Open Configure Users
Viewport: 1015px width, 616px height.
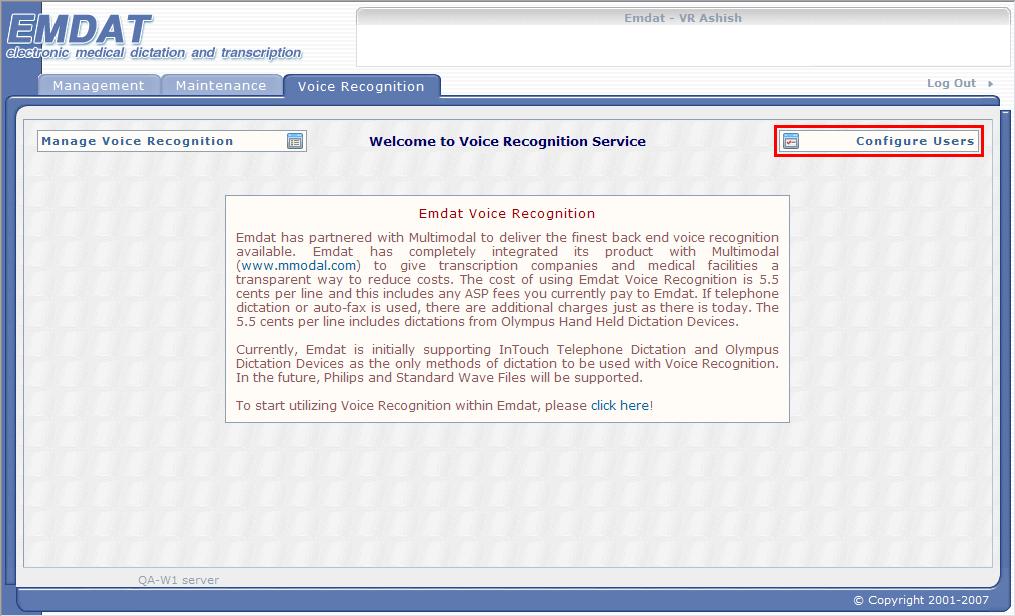point(914,141)
